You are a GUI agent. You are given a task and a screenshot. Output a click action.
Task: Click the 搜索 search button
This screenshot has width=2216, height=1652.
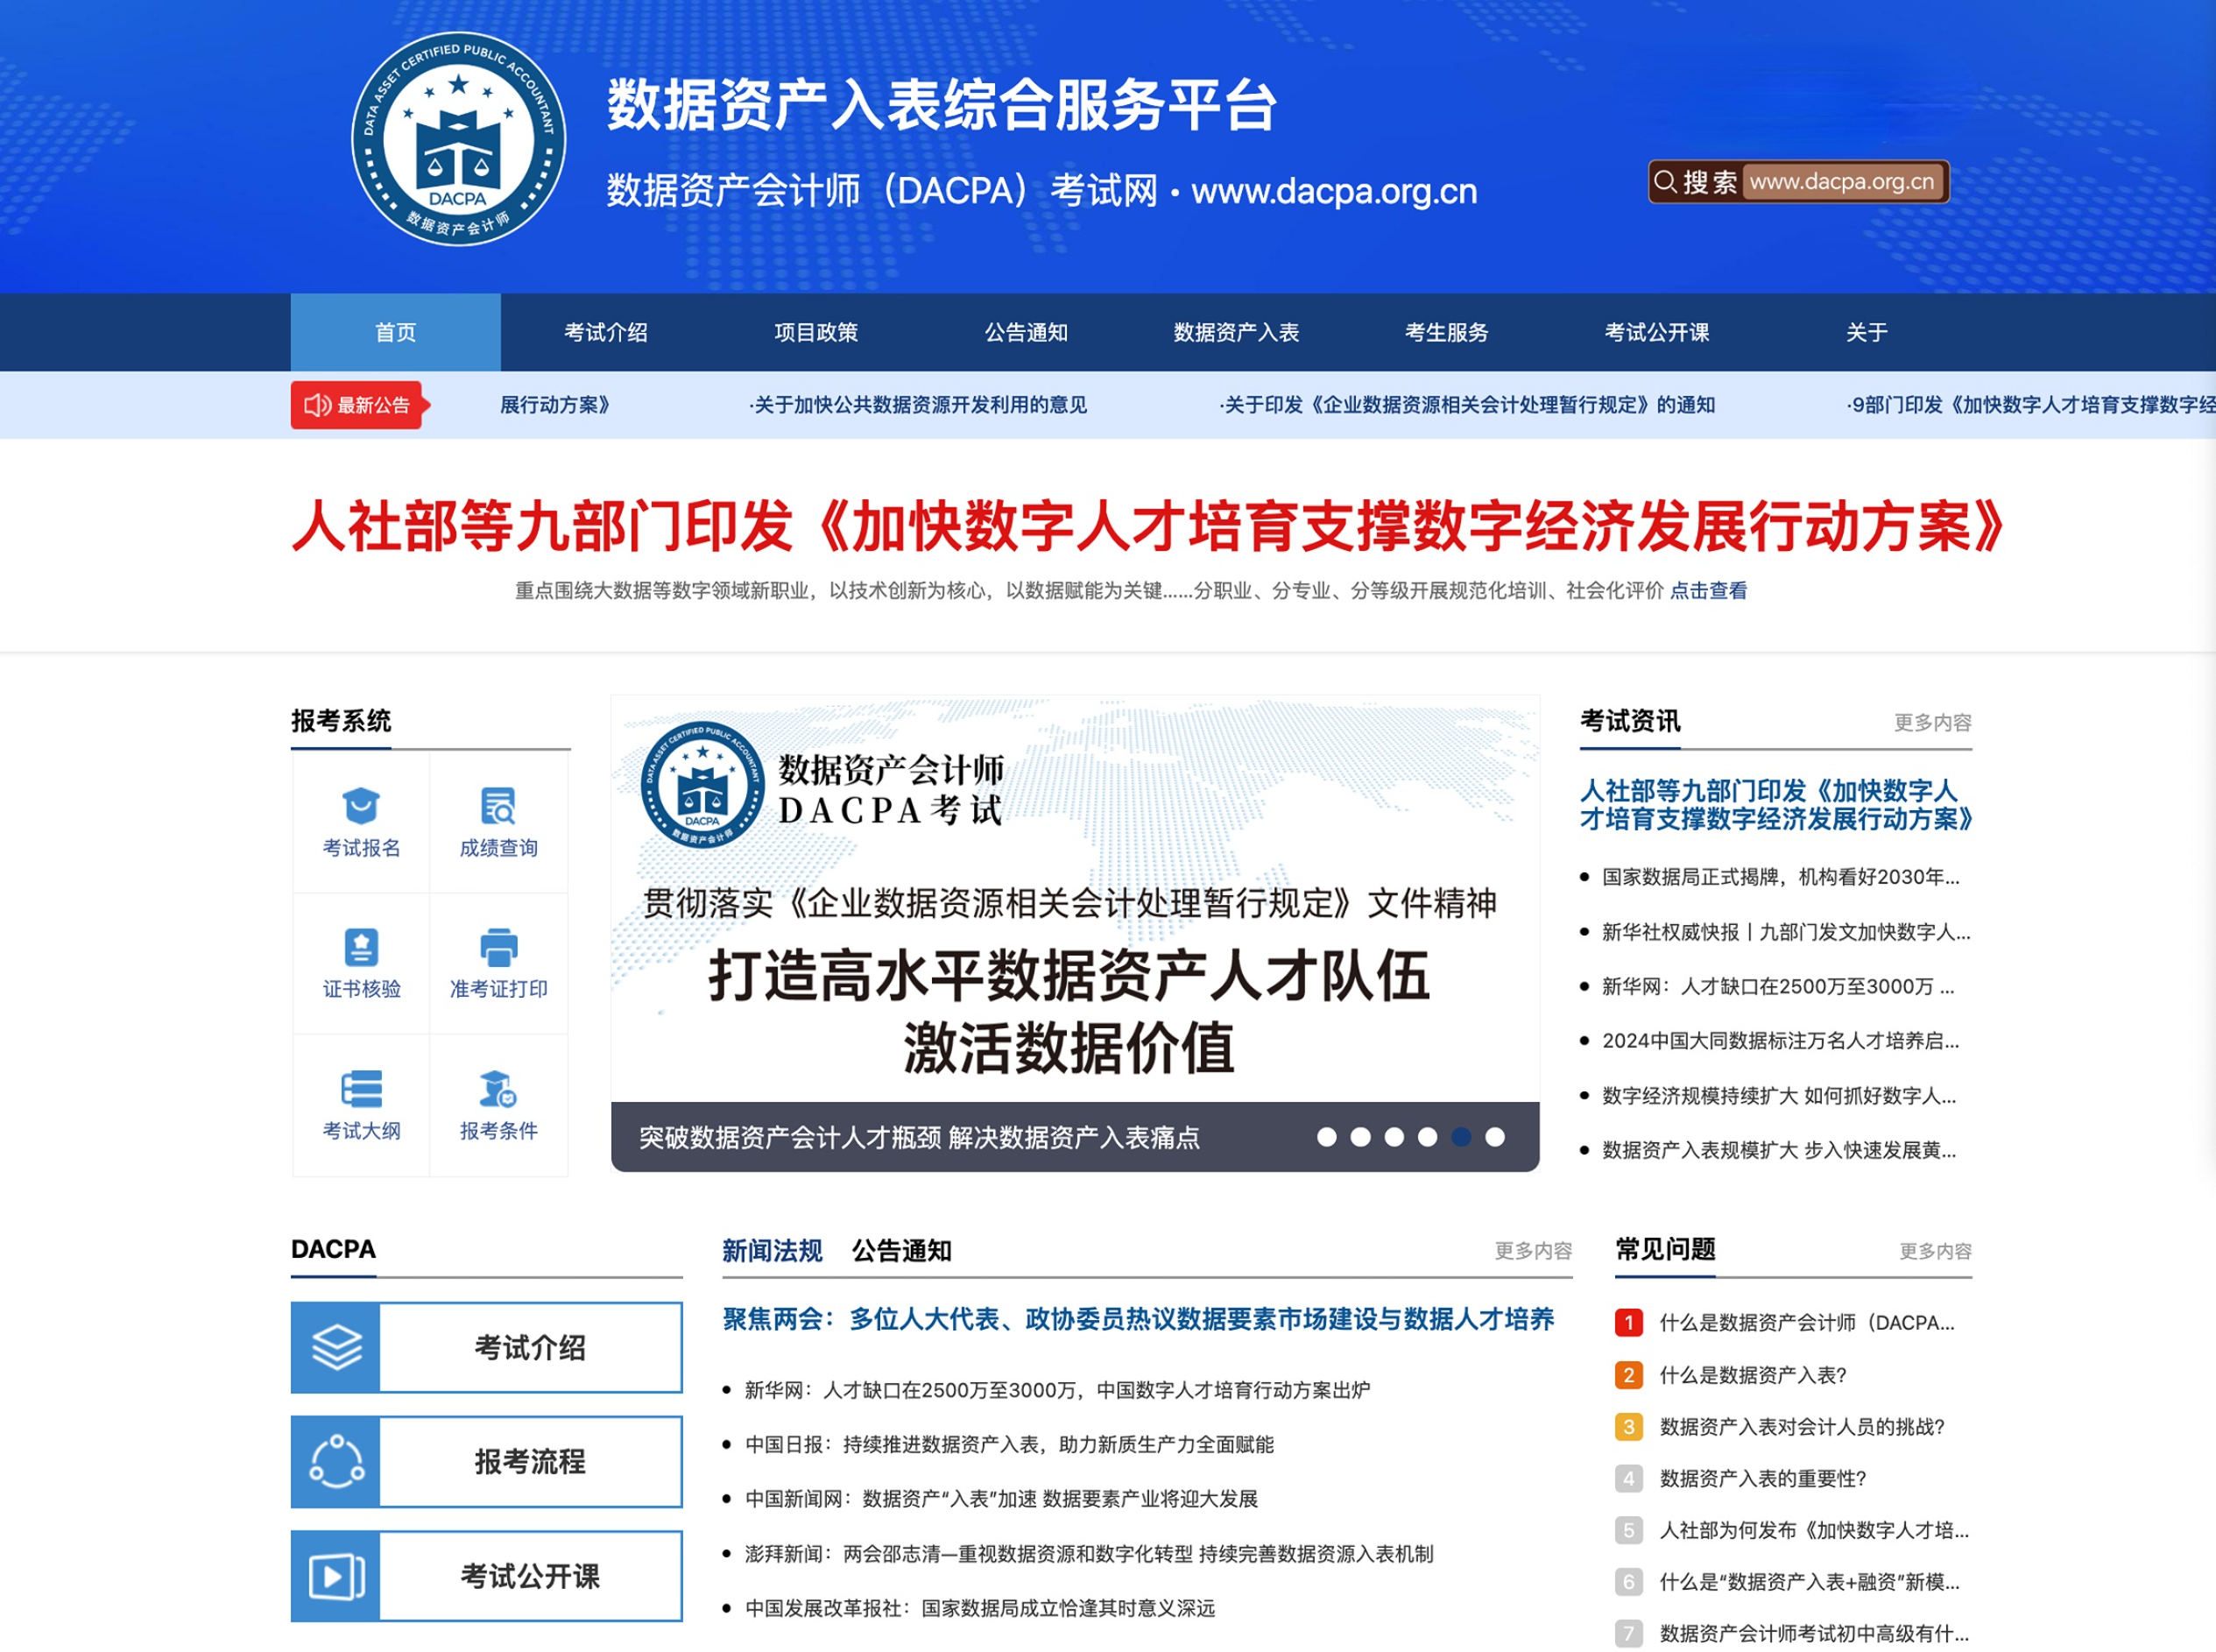click(1697, 181)
